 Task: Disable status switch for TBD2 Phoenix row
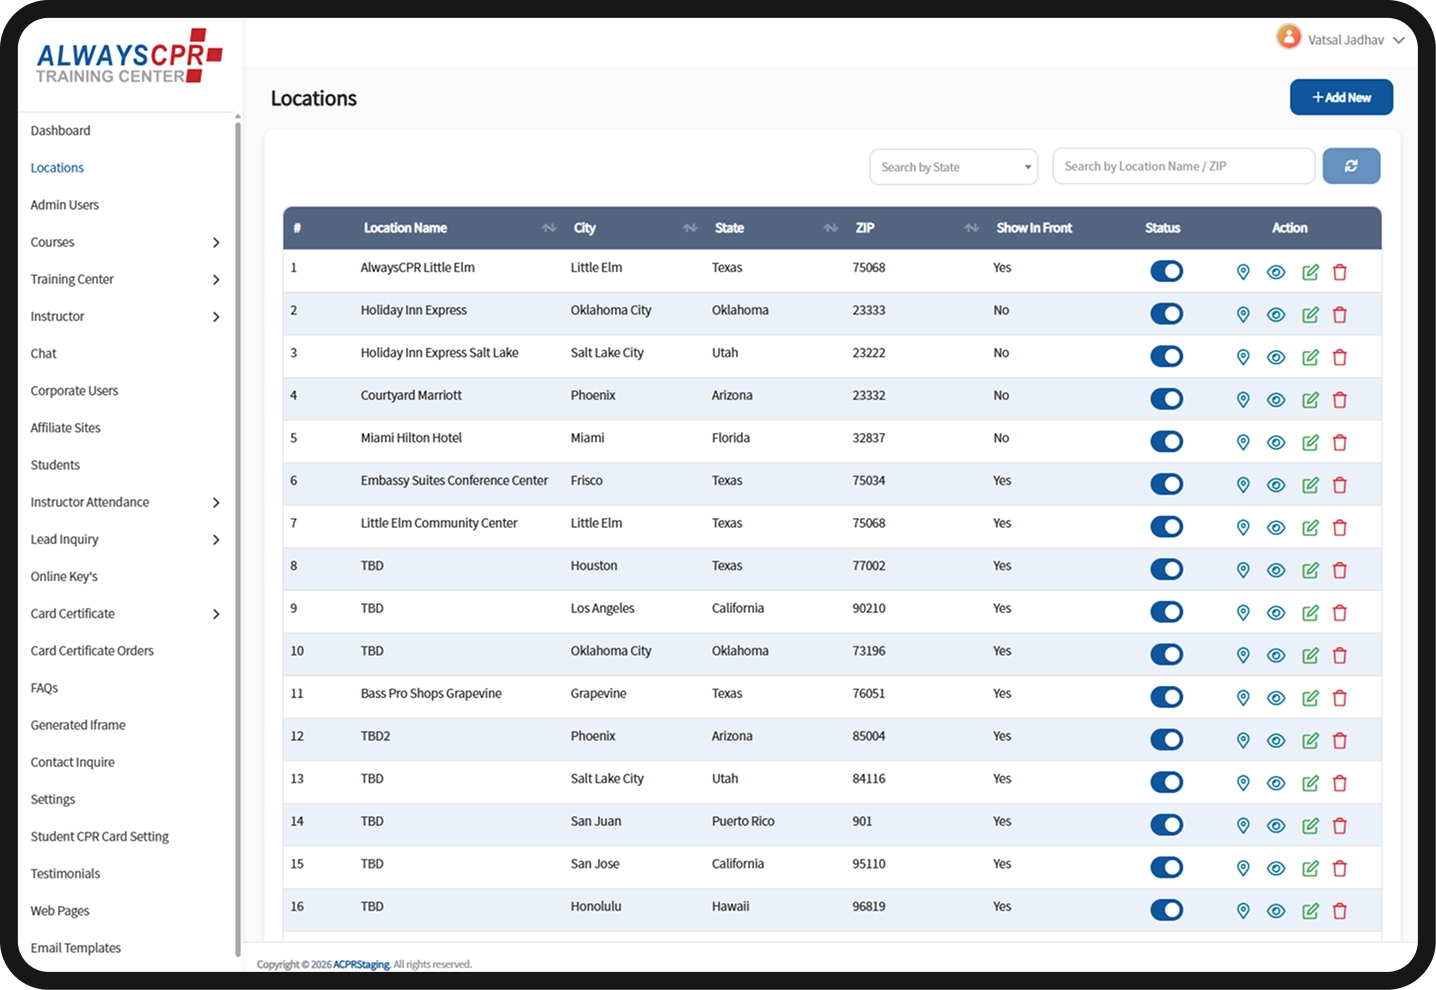point(1166,739)
